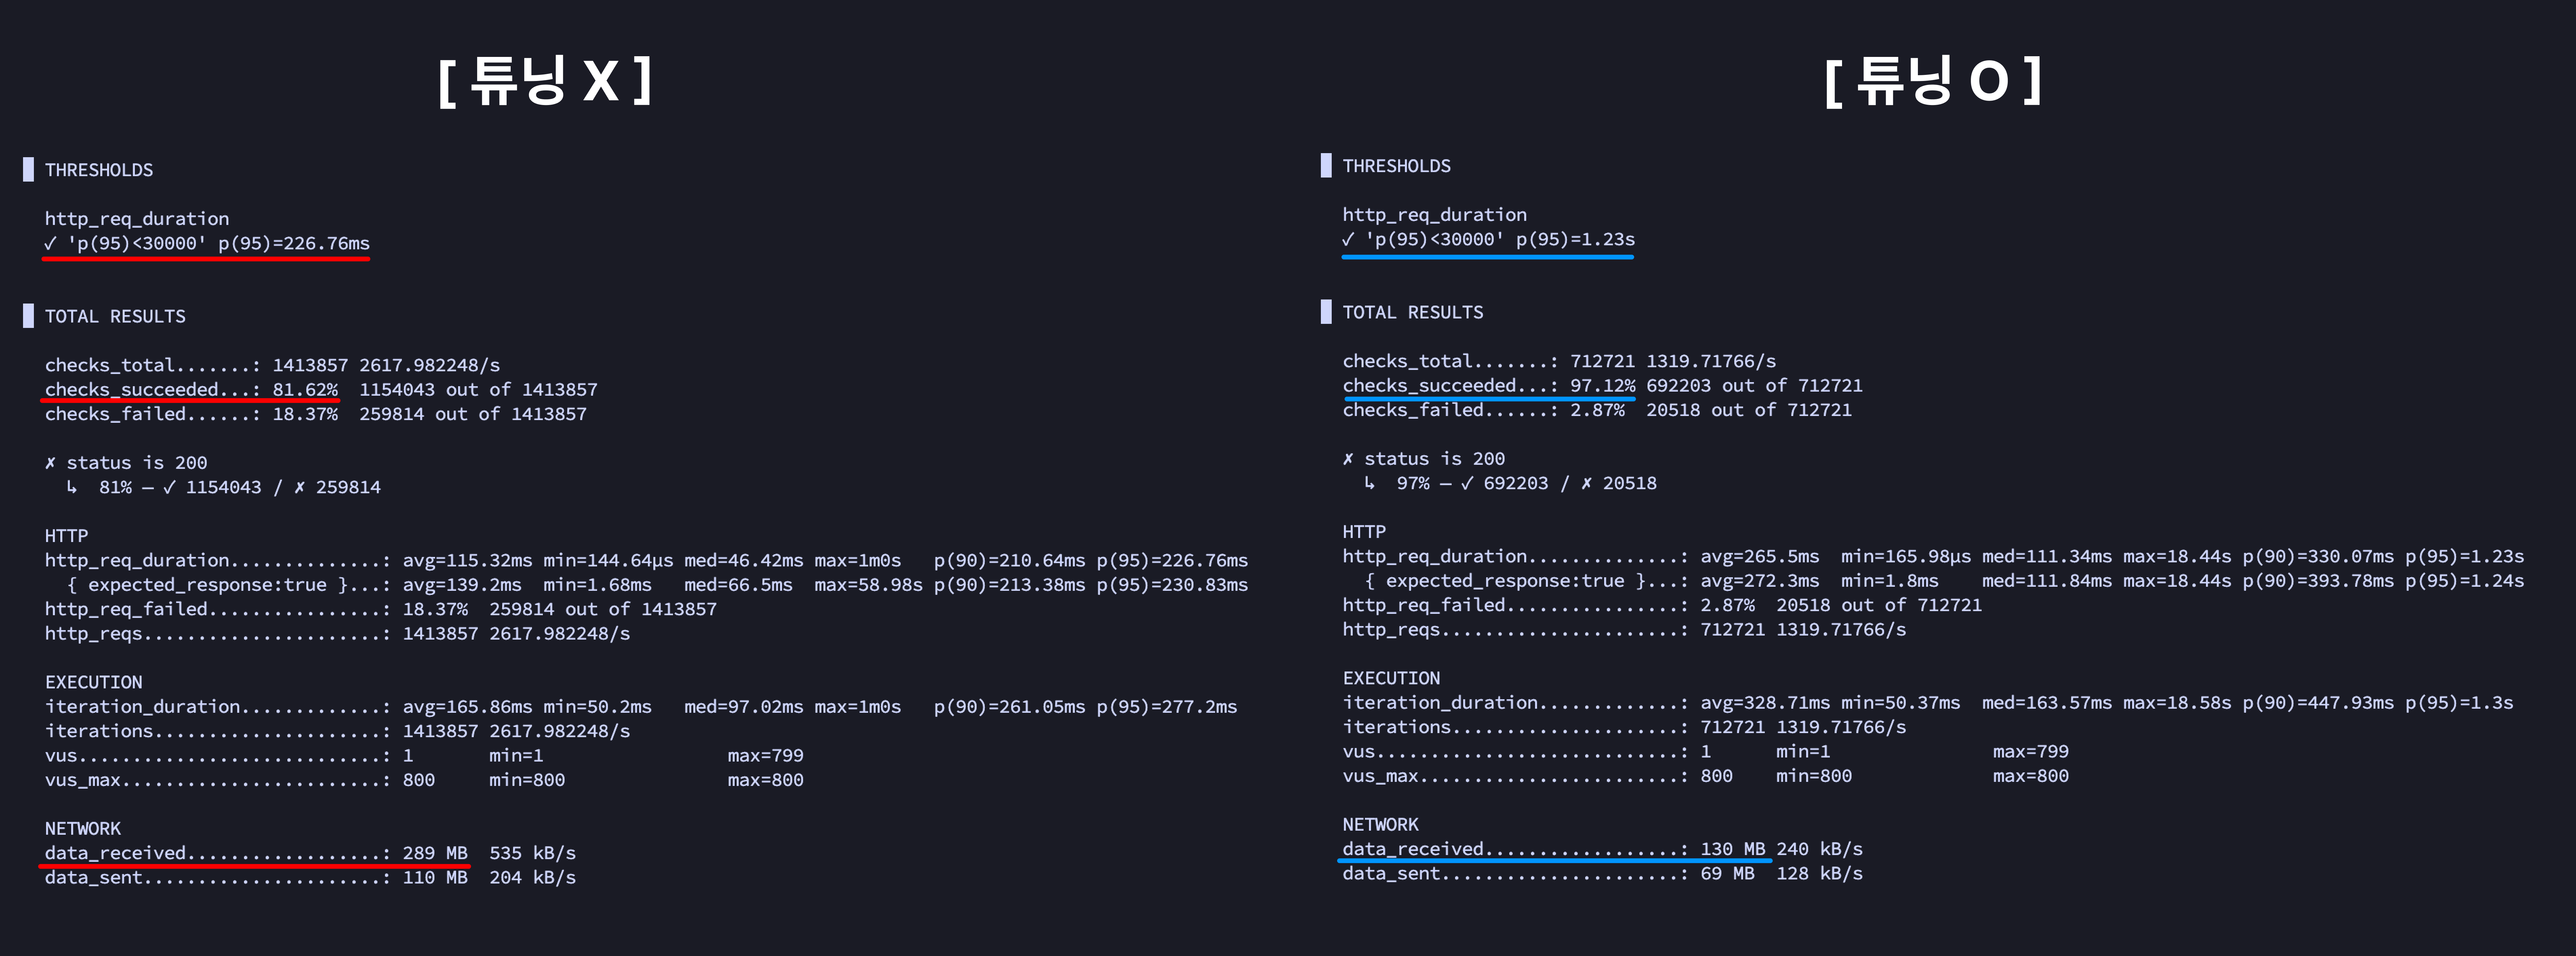Click the left TOTAL RESULTS marker block
This screenshot has height=956, width=2576.
point(28,316)
